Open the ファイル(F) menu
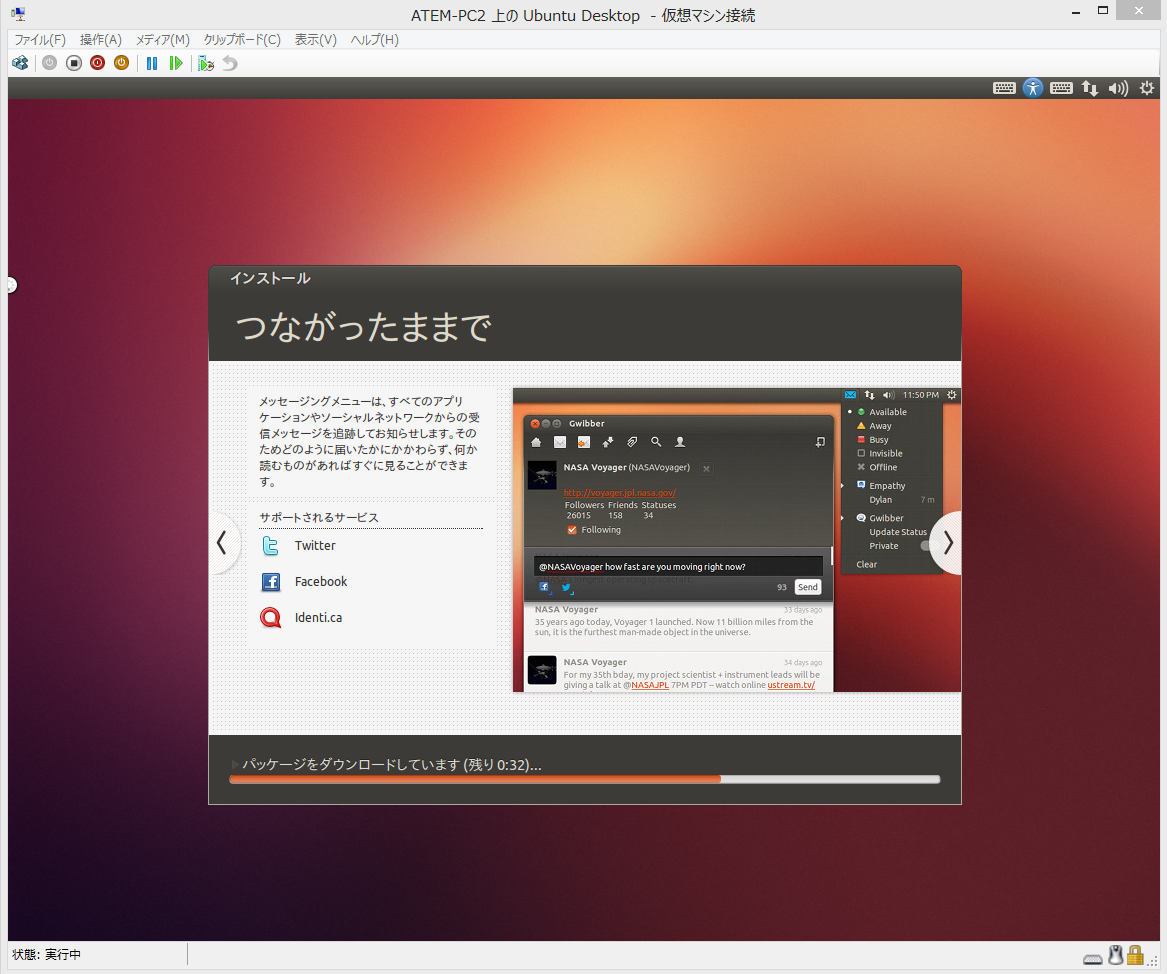1167x974 pixels. pyautogui.click(x=40, y=39)
